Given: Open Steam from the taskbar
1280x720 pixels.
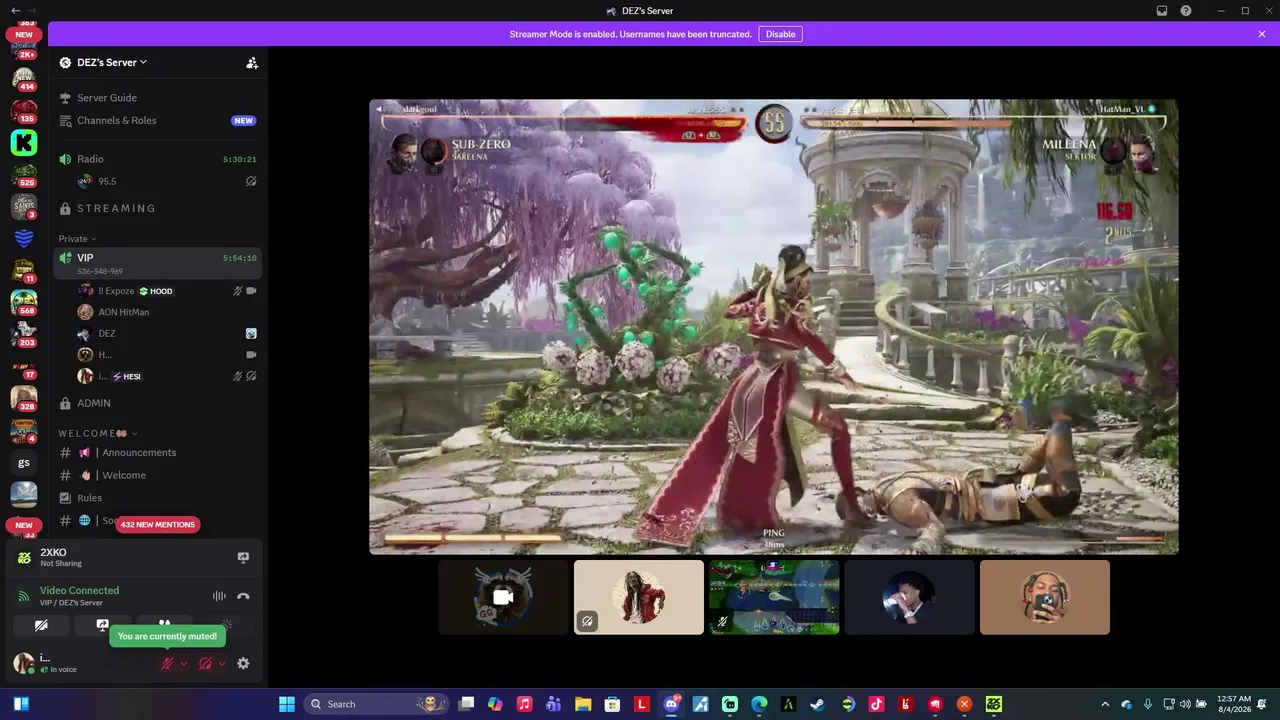Looking at the screenshot, I should coord(817,704).
